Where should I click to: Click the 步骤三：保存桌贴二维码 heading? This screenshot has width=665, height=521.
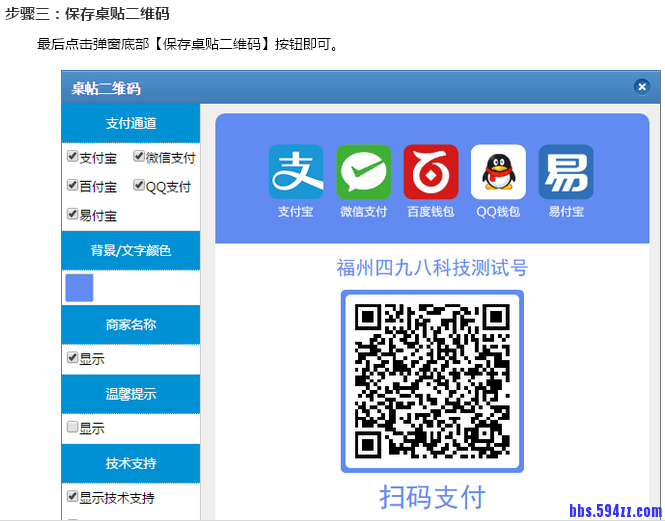tap(87, 14)
